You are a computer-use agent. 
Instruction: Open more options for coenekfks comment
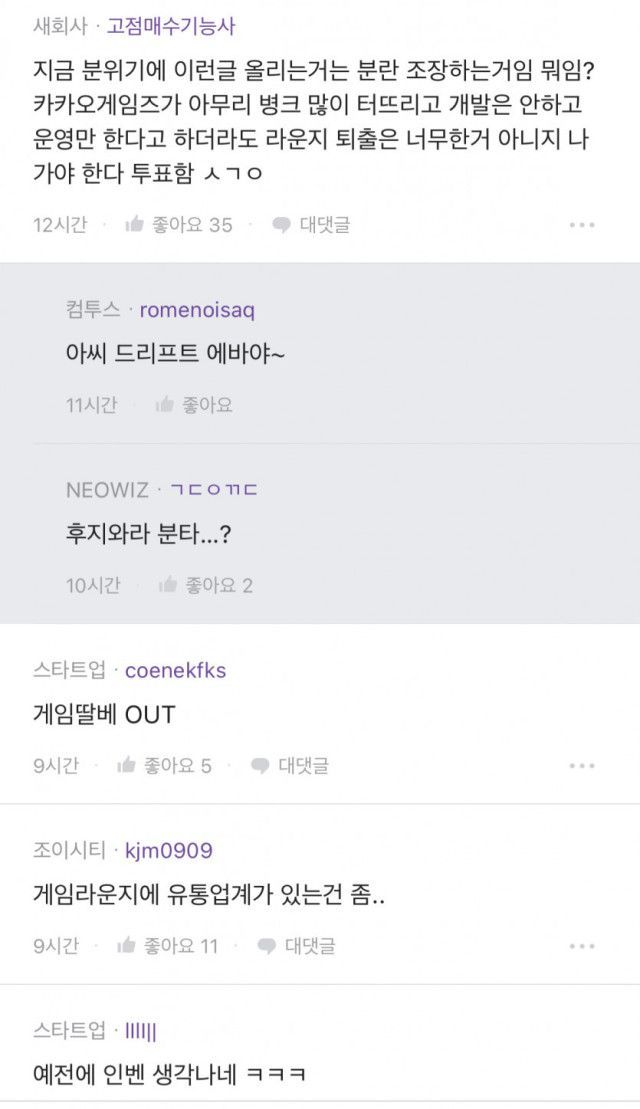(582, 766)
